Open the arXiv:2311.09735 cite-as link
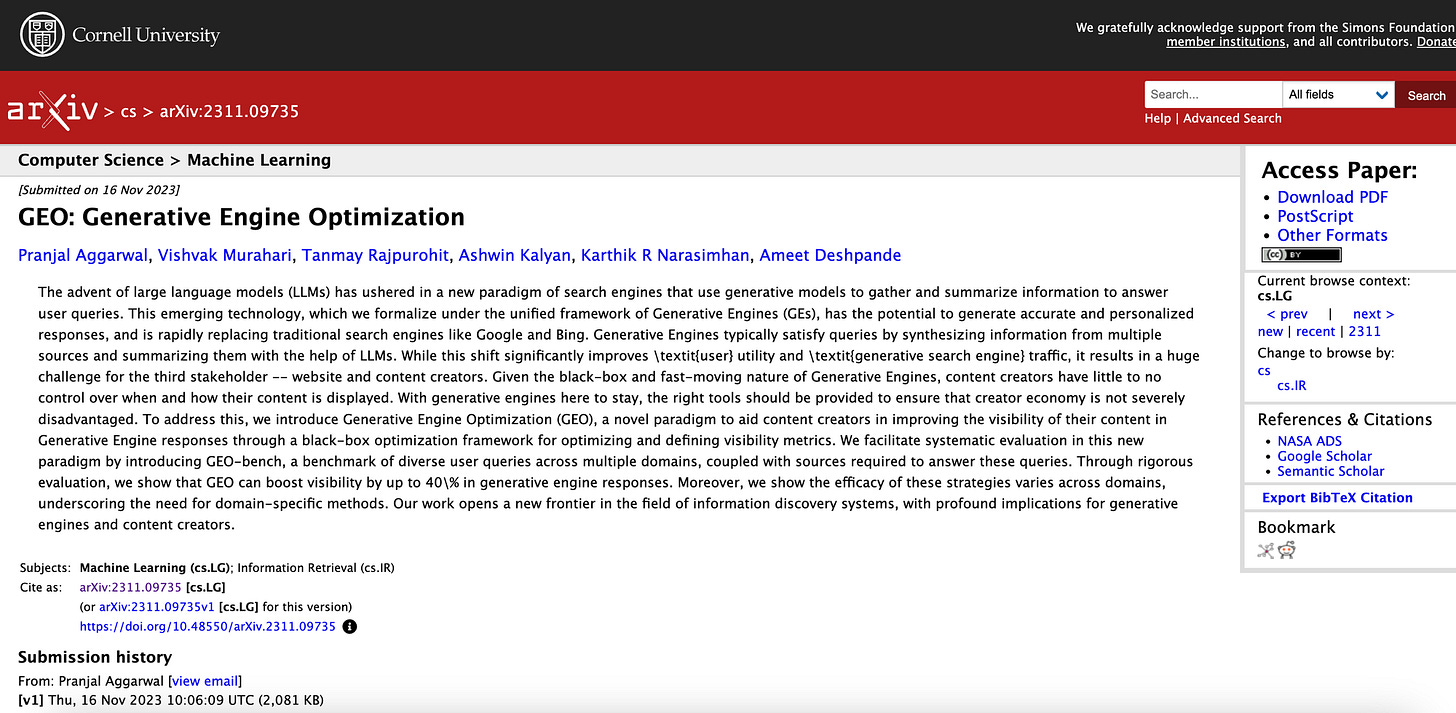Image resolution: width=1456 pixels, height=713 pixels. point(130,587)
